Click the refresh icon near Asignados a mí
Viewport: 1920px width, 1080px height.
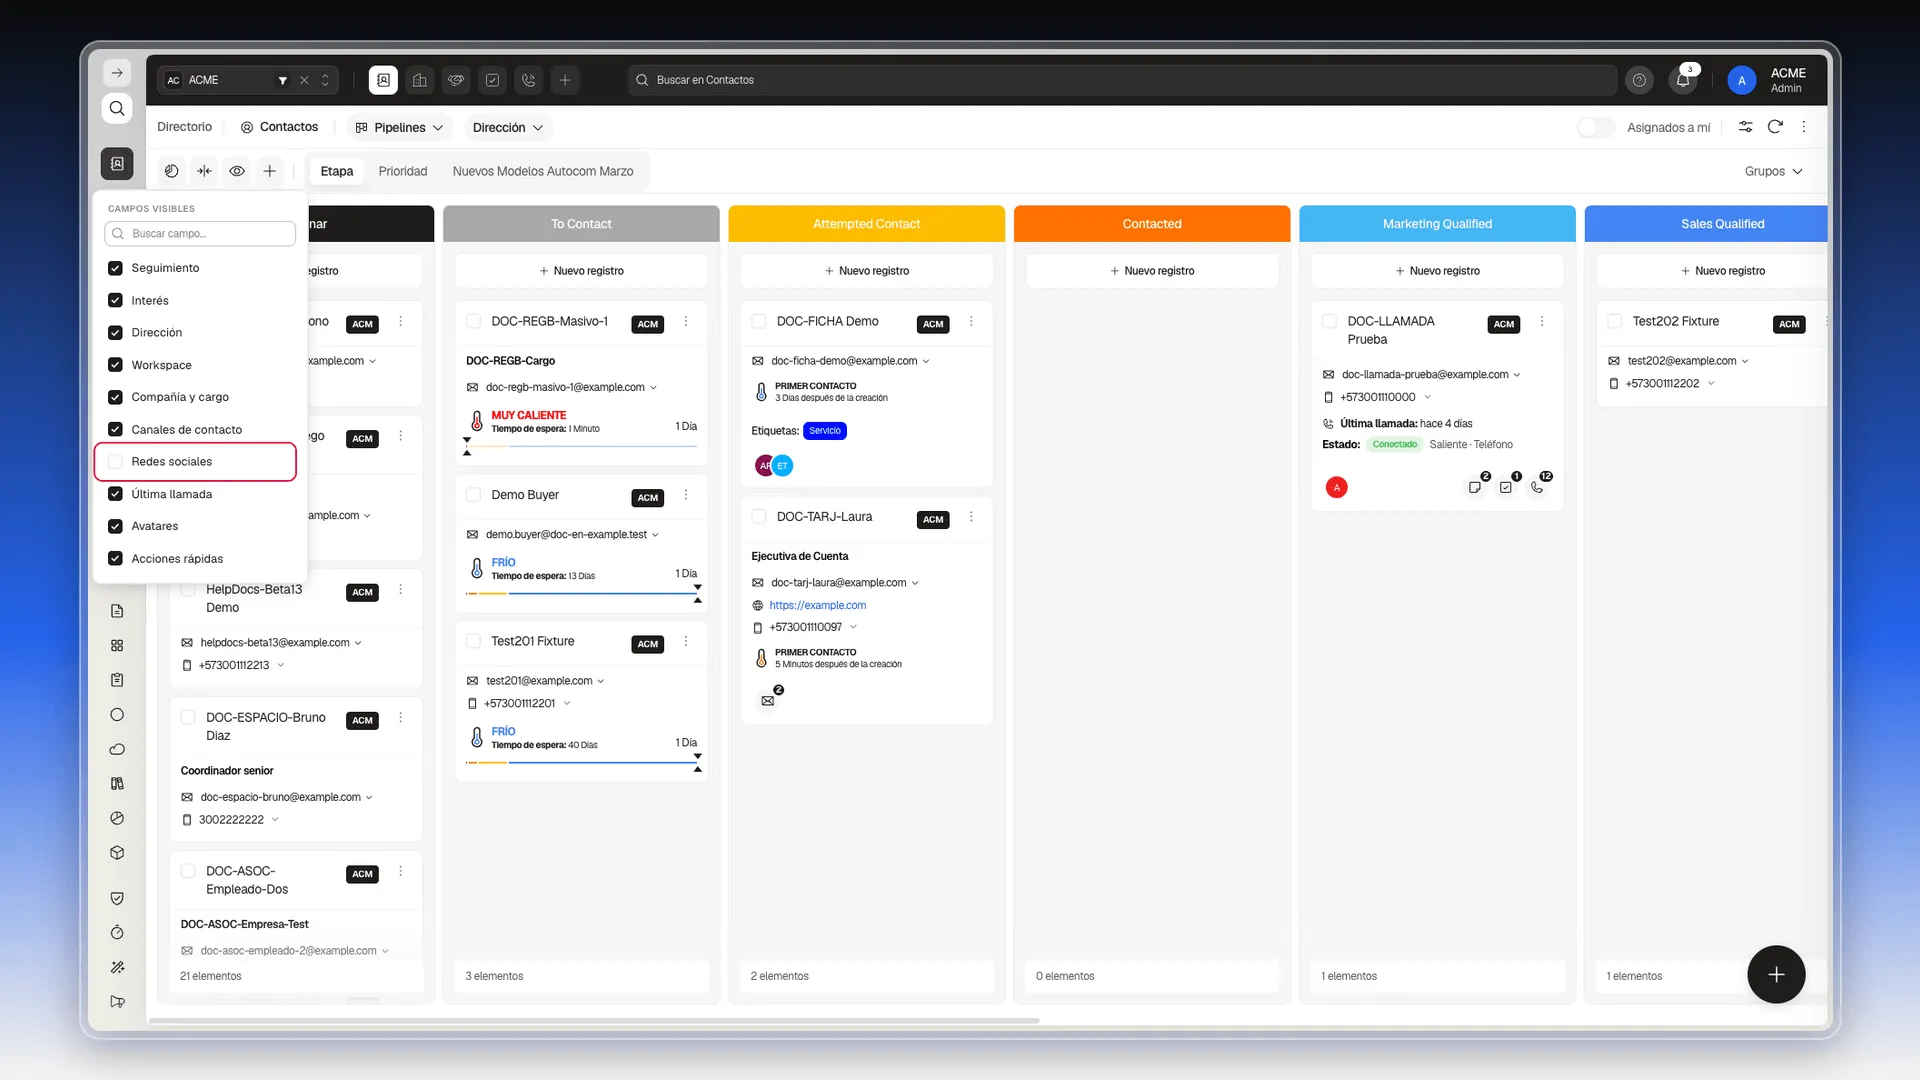[1775, 127]
